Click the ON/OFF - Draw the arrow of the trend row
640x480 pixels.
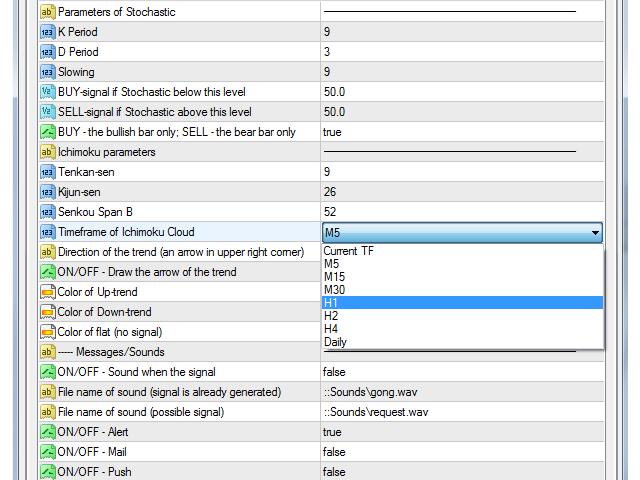(x=180, y=272)
